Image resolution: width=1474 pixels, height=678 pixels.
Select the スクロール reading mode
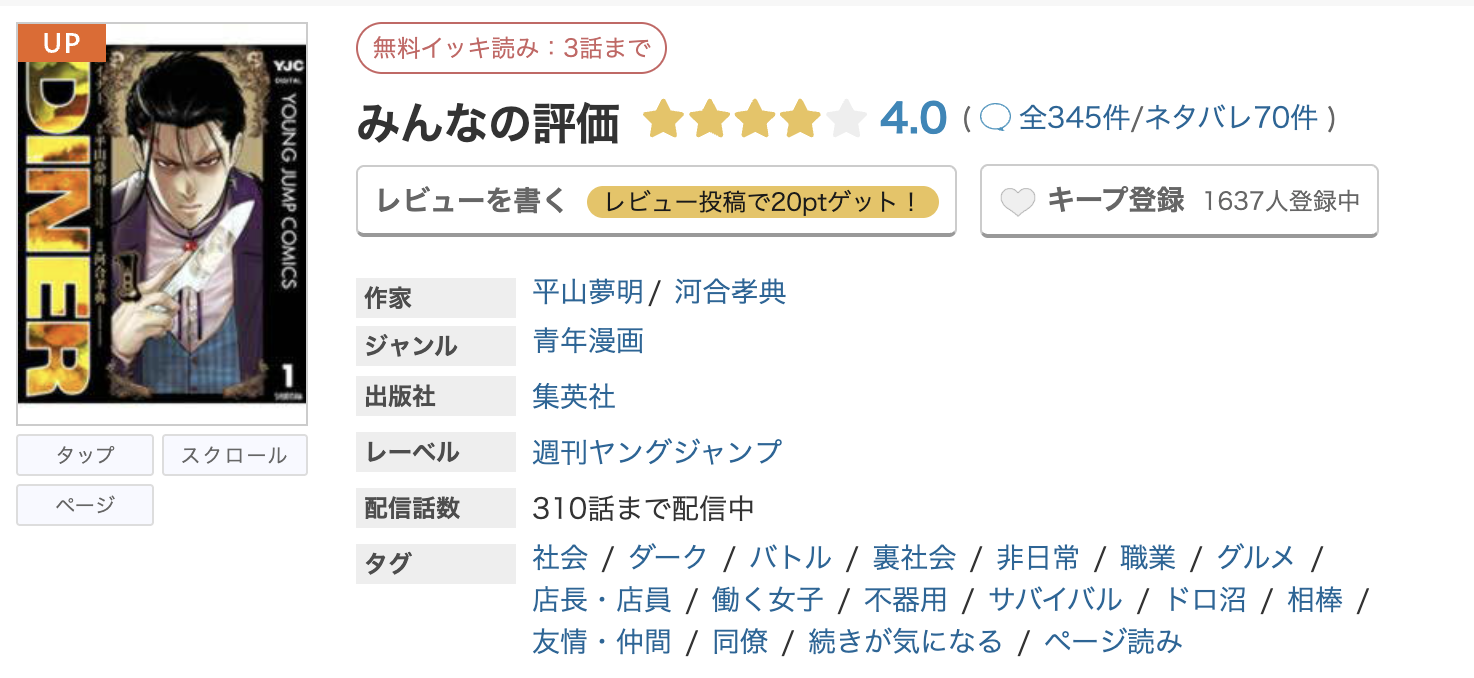pos(234,455)
